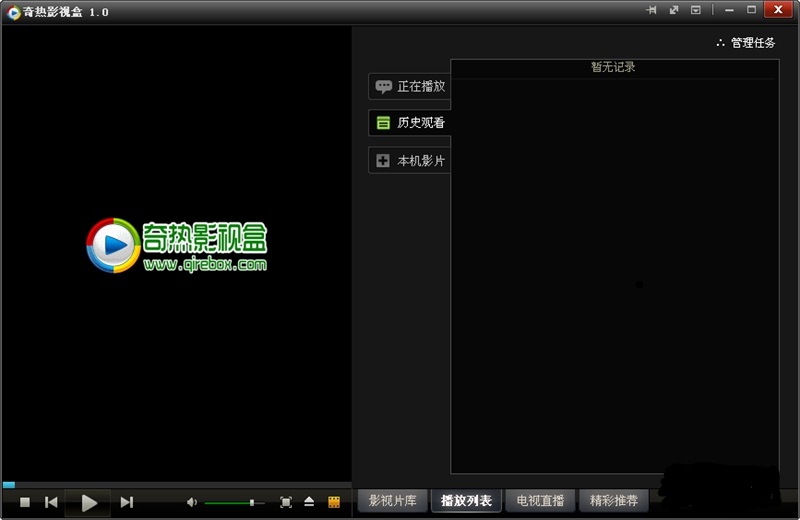800x520 pixels.
Task: Click the Play button
Action: pyautogui.click(x=89, y=503)
